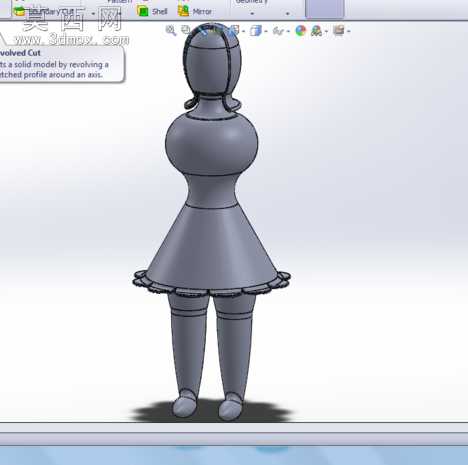Expand the dropdown arrow right of Geometry
This screenshot has height=465, width=468.
point(287,14)
